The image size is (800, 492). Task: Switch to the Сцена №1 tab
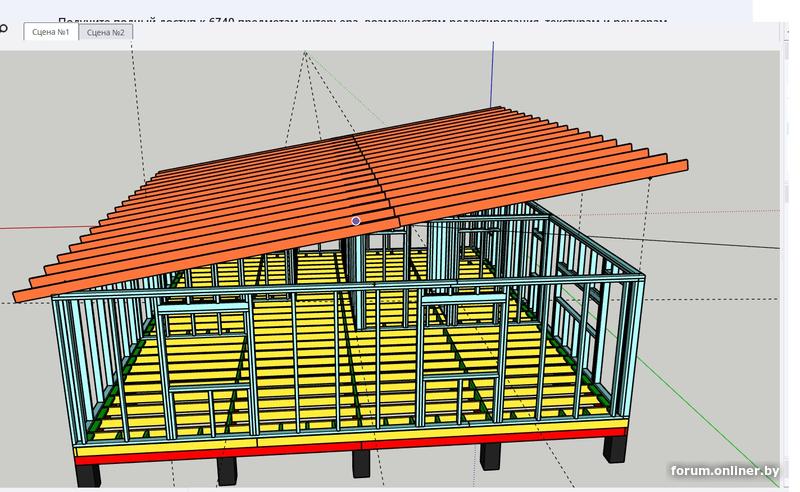click(x=50, y=32)
